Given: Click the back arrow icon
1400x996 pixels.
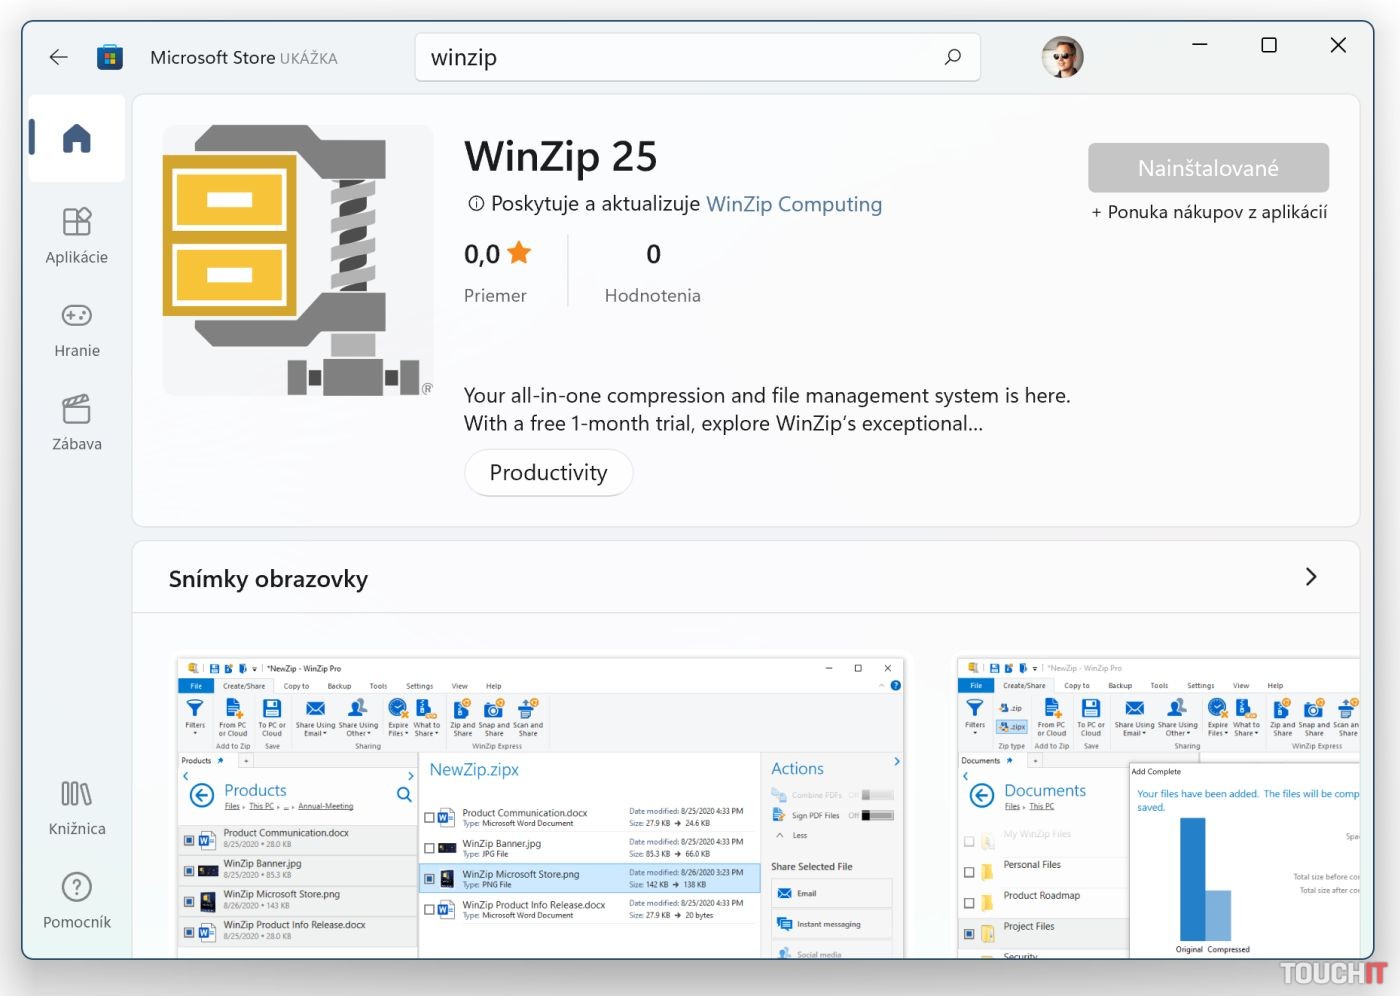Looking at the screenshot, I should pyautogui.click(x=58, y=58).
